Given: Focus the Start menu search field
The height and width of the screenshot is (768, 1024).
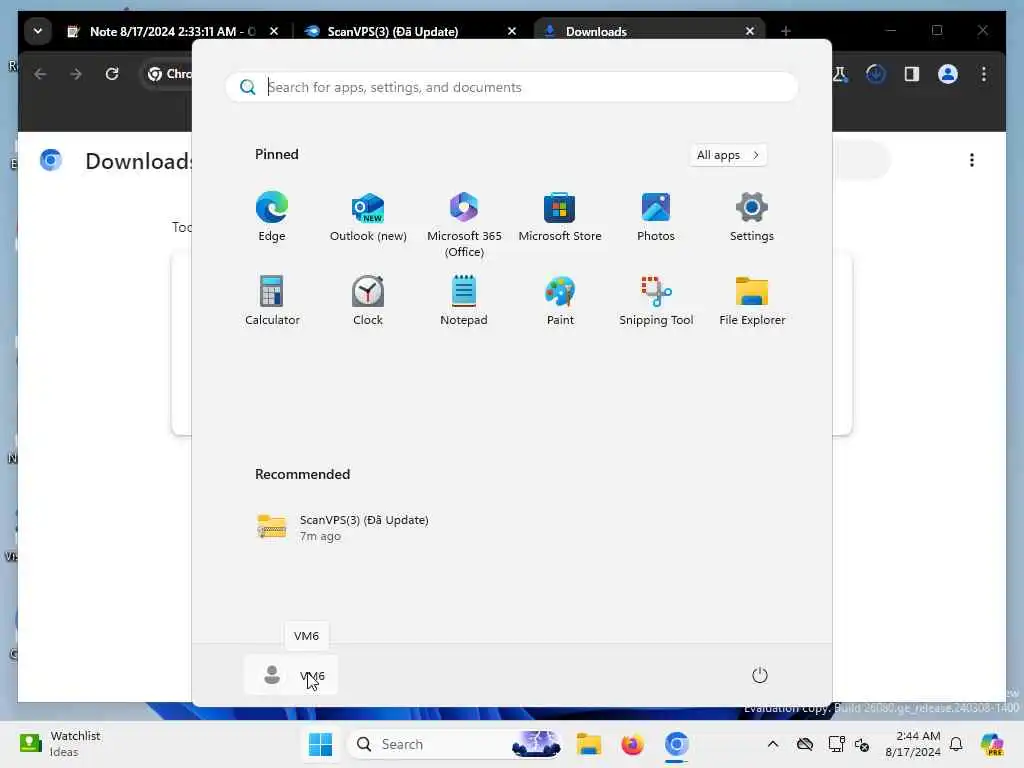Looking at the screenshot, I should (511, 87).
